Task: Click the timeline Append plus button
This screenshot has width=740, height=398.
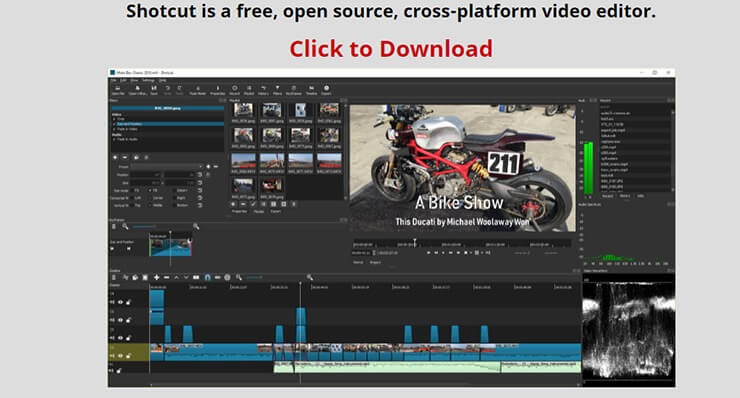Action: pos(157,278)
